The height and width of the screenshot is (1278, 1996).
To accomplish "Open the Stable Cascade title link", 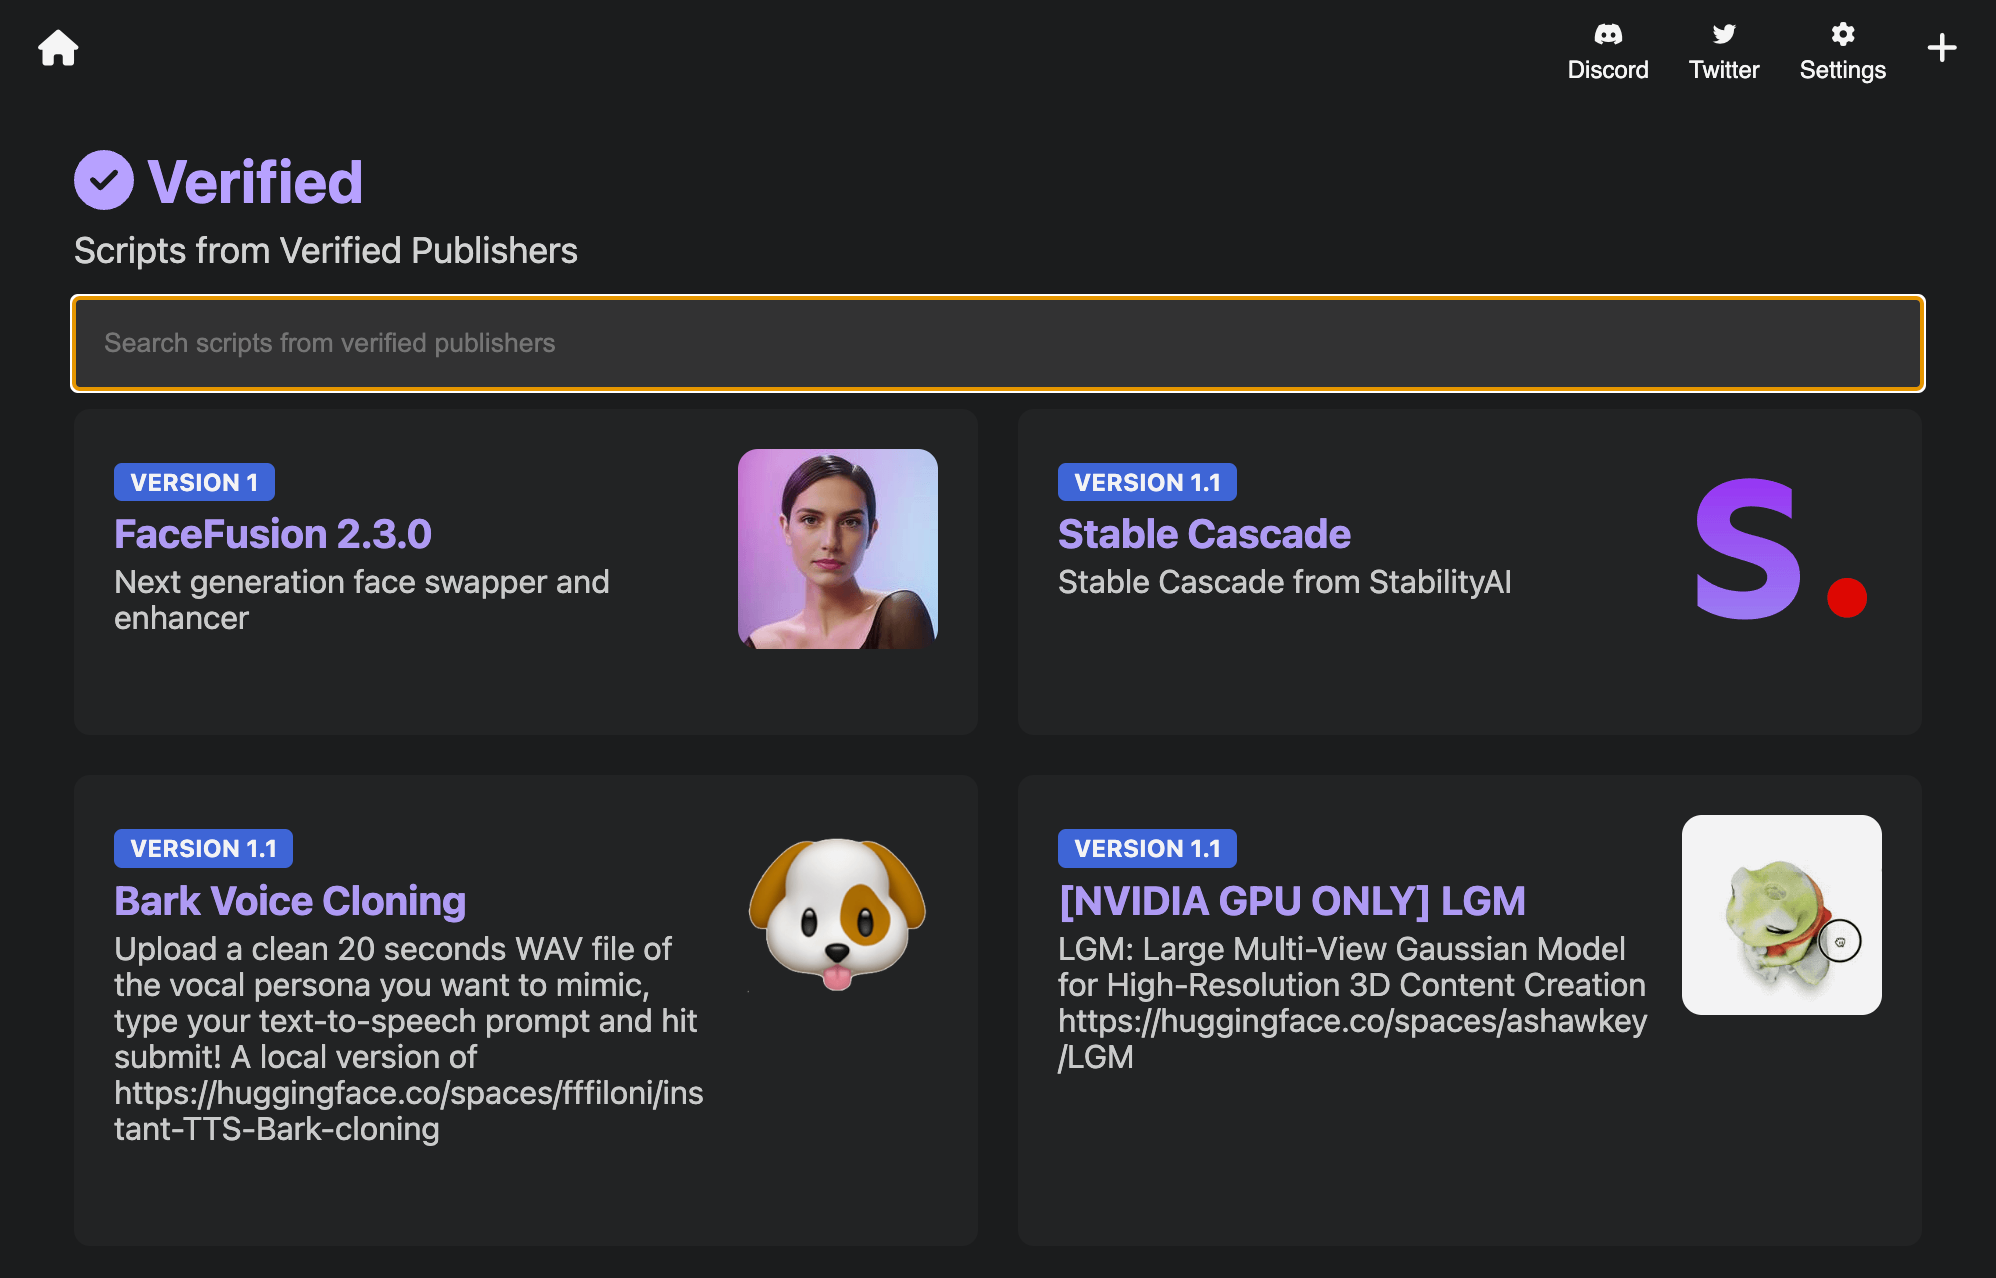I will 1204,534.
